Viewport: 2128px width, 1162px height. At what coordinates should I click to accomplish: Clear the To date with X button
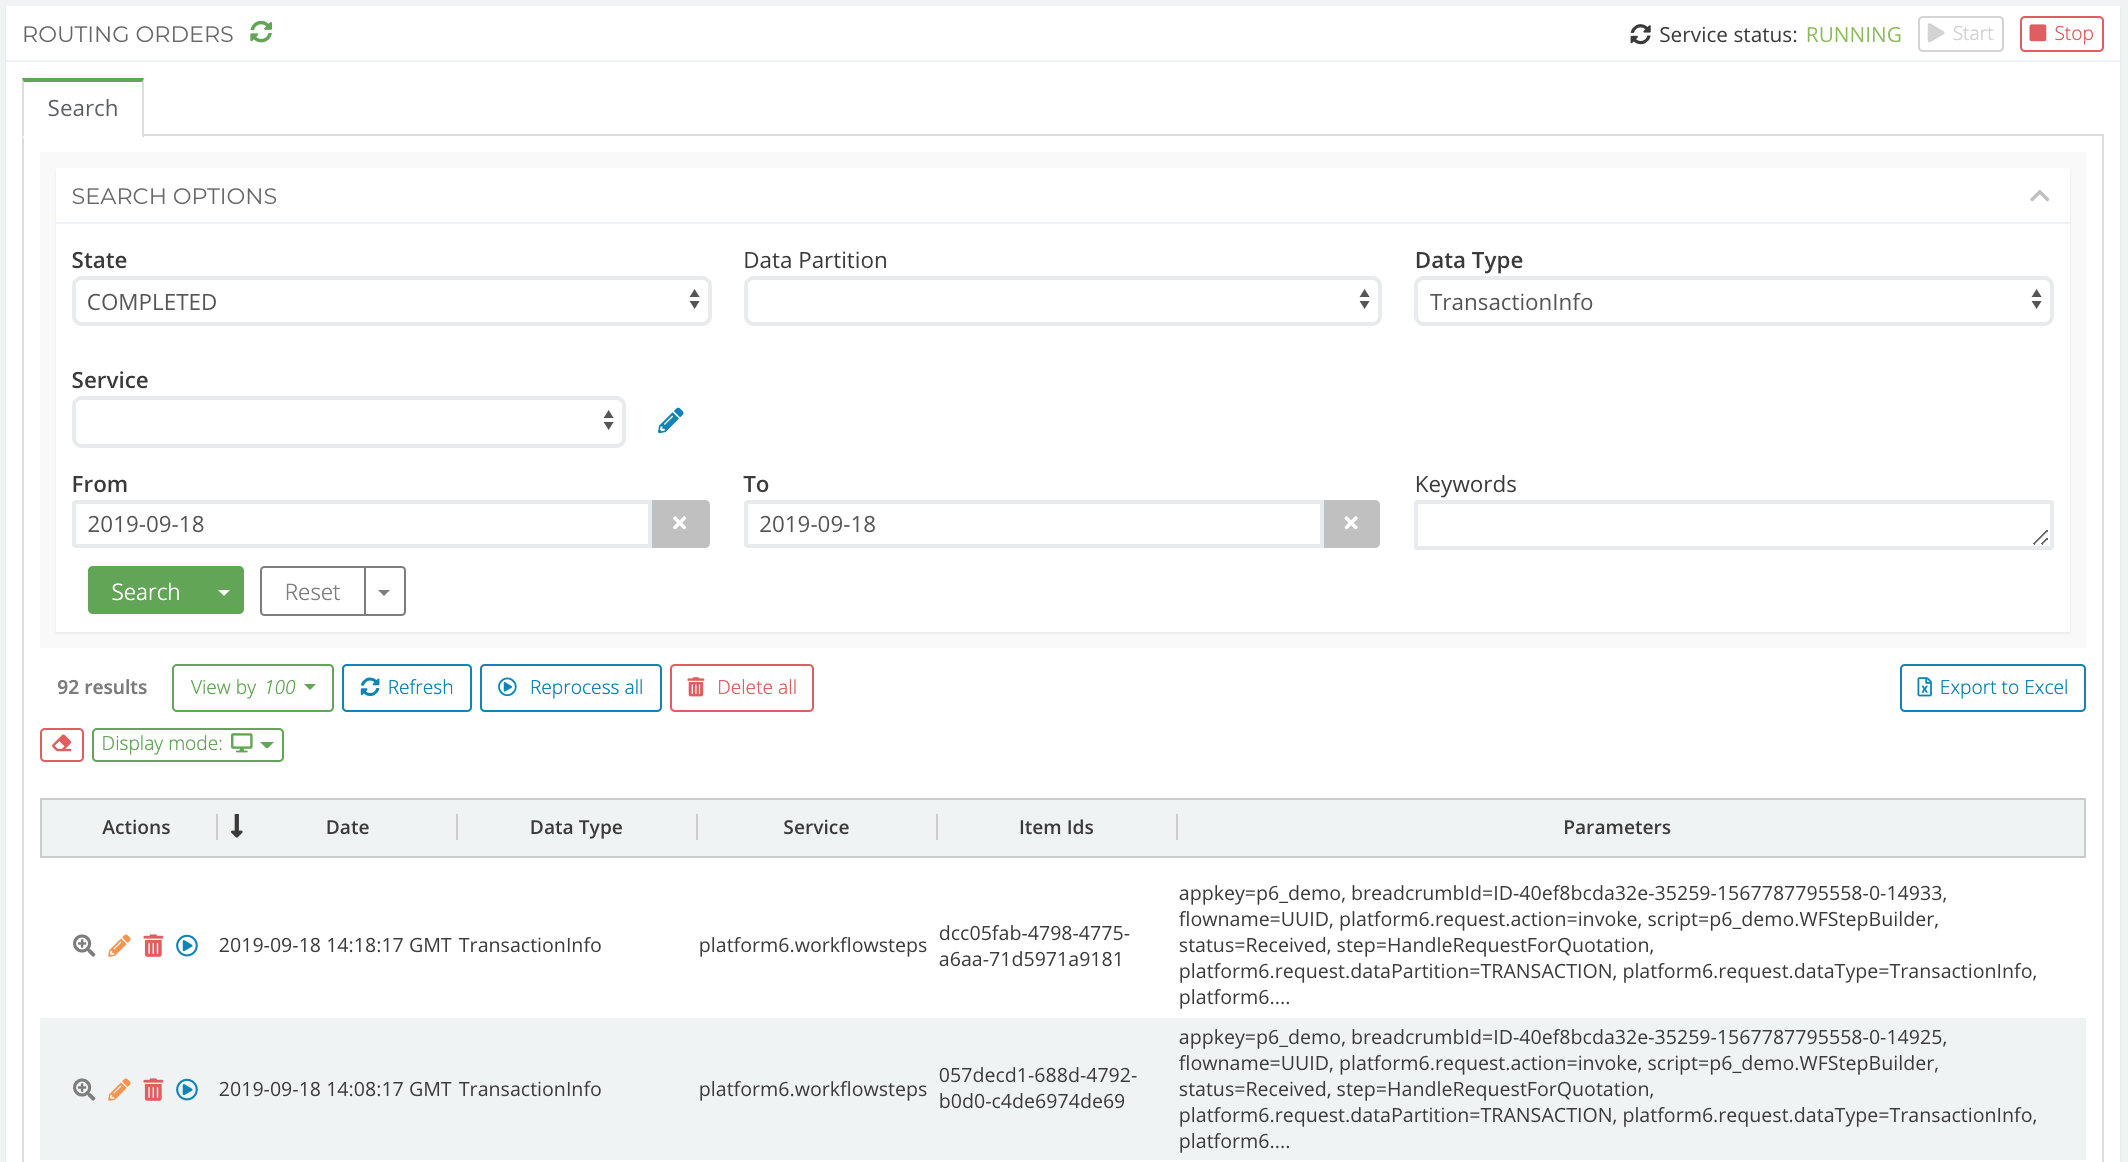1351,524
